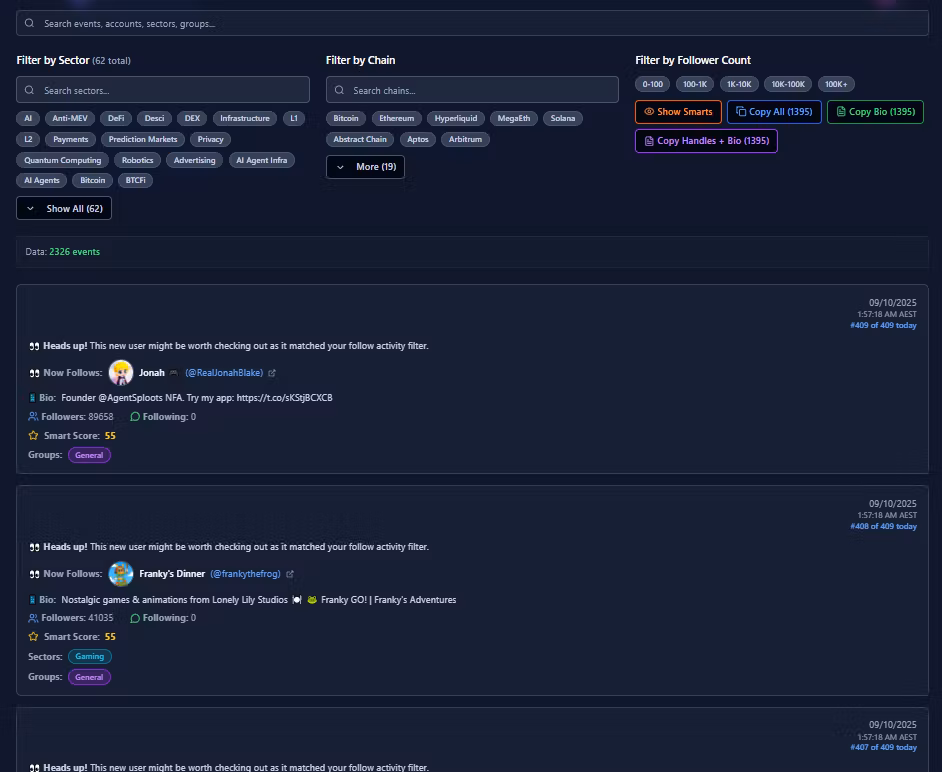Click the followers icon in Jonah's card

(x=32, y=416)
